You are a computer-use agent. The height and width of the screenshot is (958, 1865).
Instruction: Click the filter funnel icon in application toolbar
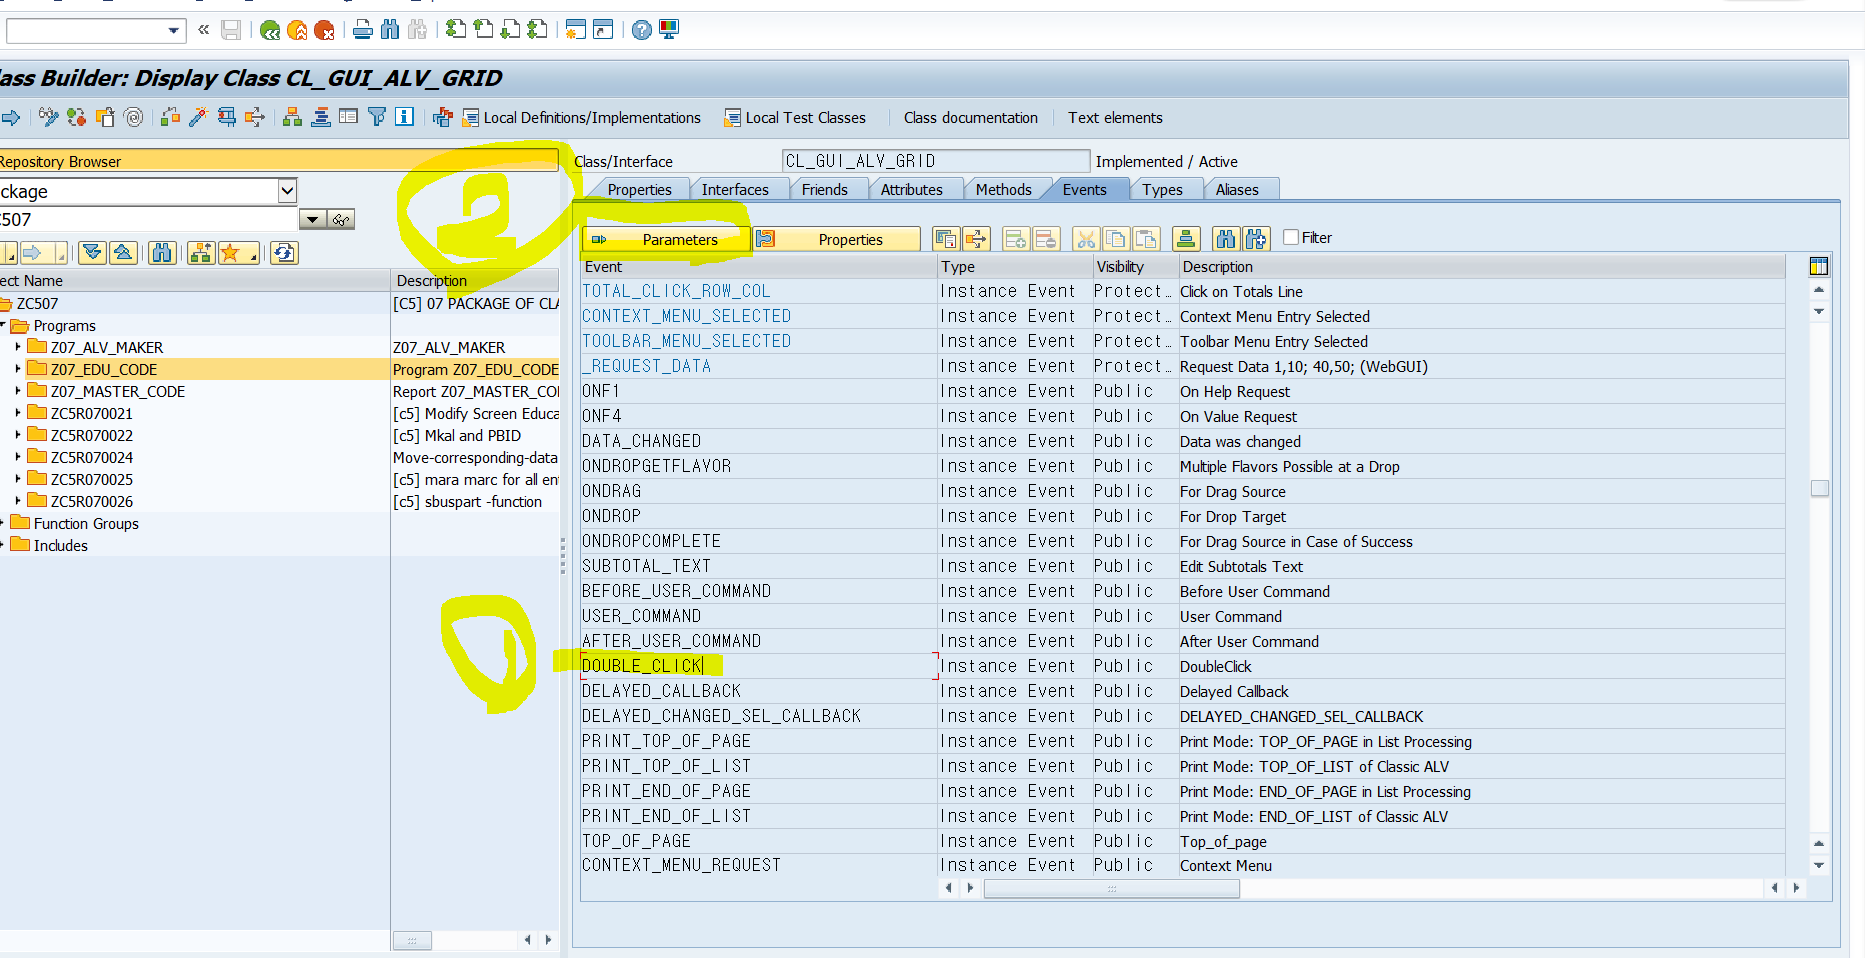pyautogui.click(x=377, y=118)
